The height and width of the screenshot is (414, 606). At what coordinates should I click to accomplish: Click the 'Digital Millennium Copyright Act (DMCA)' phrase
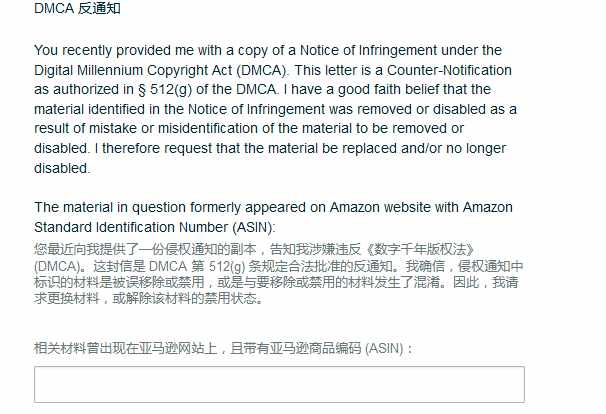click(x=161, y=70)
